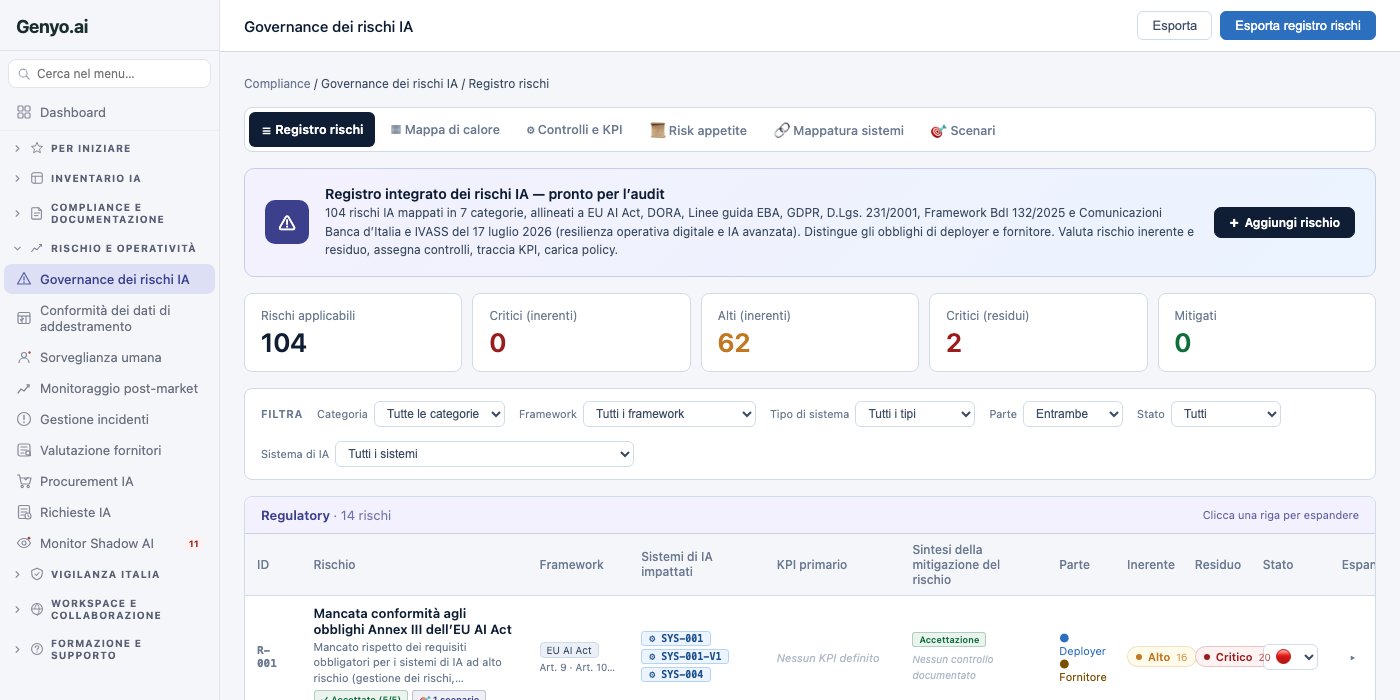Click the table icon for Conformità dei dati
This screenshot has width=1400, height=700.
pos(24,318)
